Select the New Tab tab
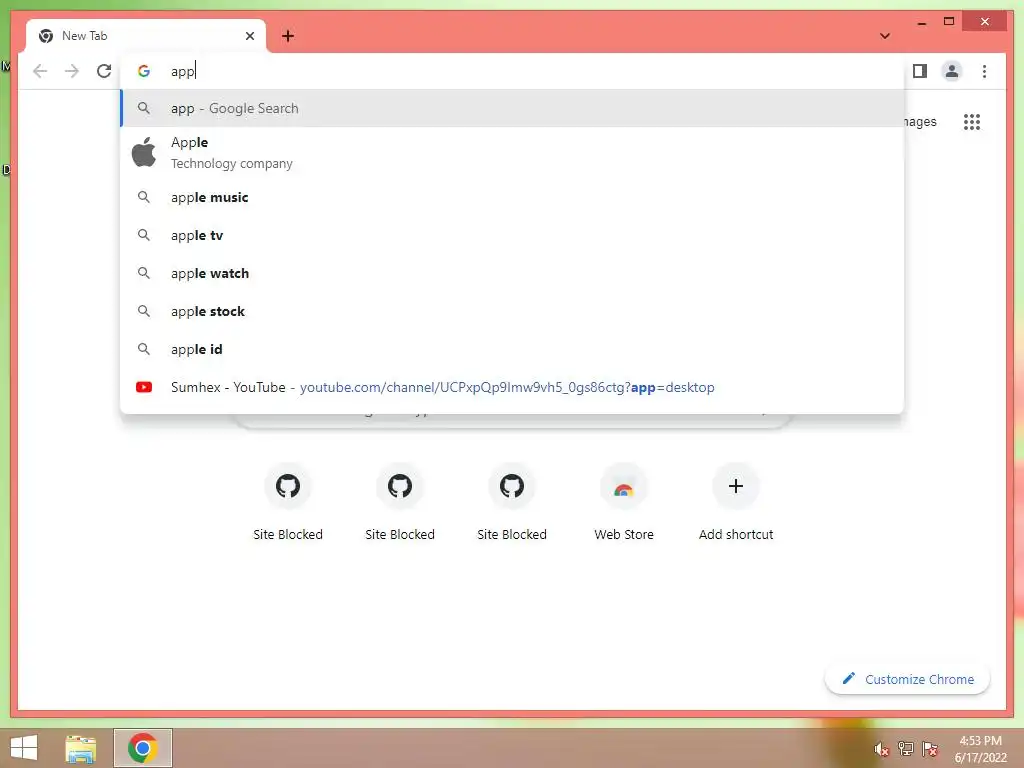Viewport: 1024px width, 768px height. (x=146, y=36)
